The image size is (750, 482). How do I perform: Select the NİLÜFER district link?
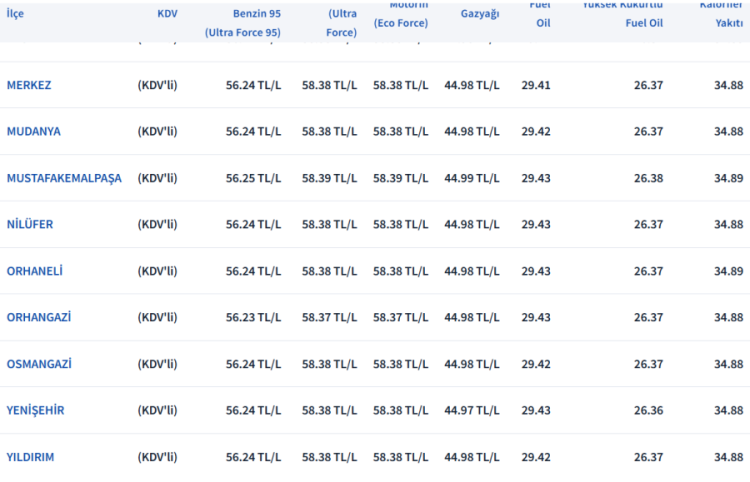[30, 224]
